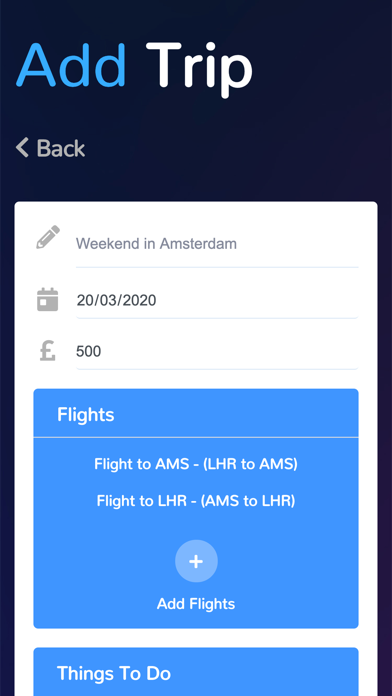The image size is (392, 696).
Task: Select the year 2020 in the date
Action: (x=139, y=301)
